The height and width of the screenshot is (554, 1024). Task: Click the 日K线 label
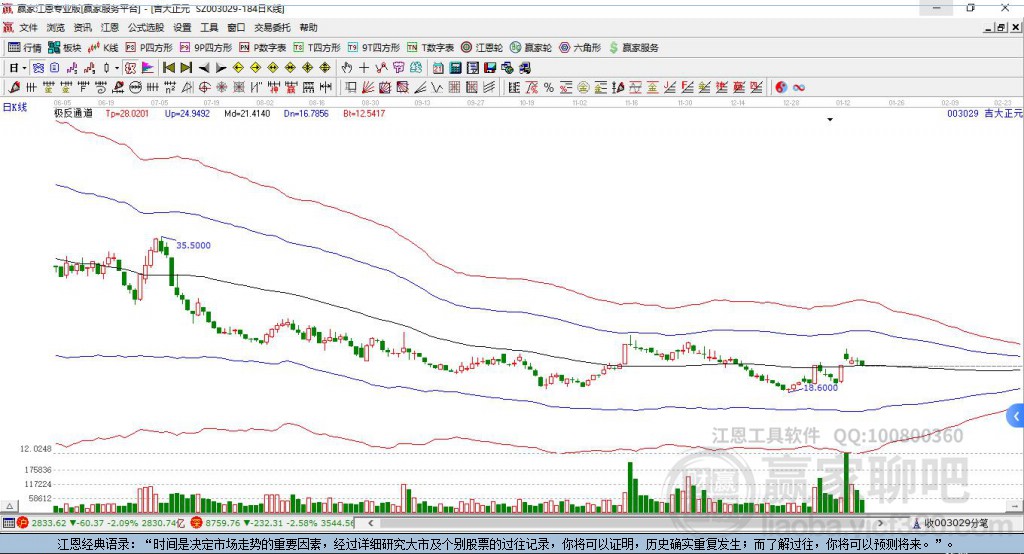(x=15, y=107)
